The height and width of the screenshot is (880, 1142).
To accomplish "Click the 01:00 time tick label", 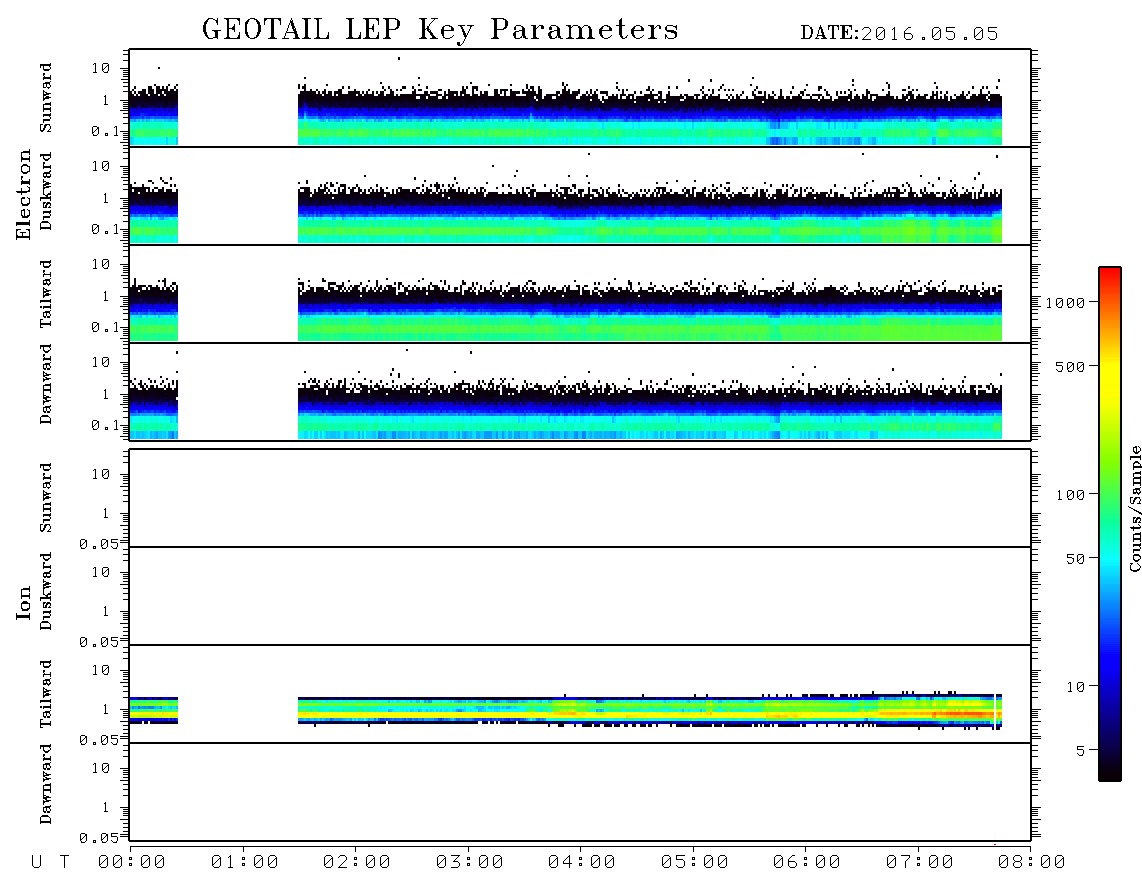I will [245, 863].
